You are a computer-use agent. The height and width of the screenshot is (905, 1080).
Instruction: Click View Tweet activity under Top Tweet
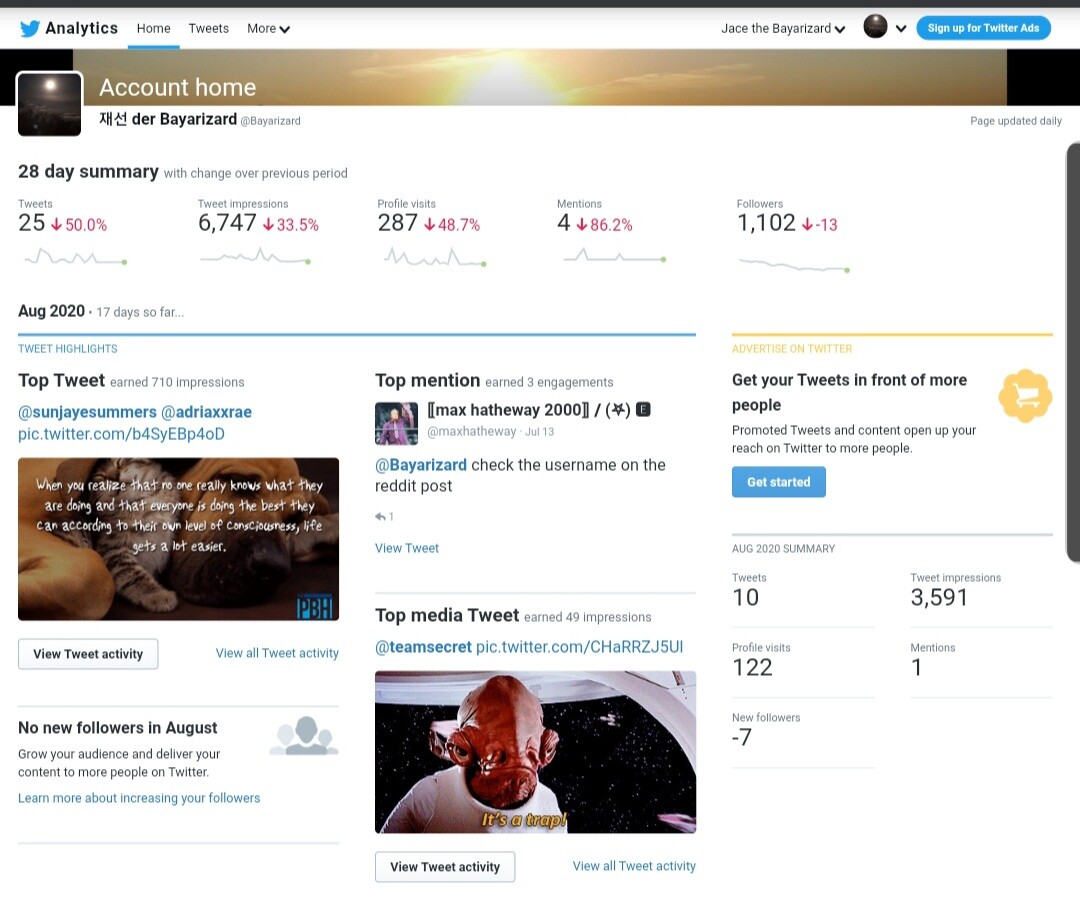[x=88, y=654]
